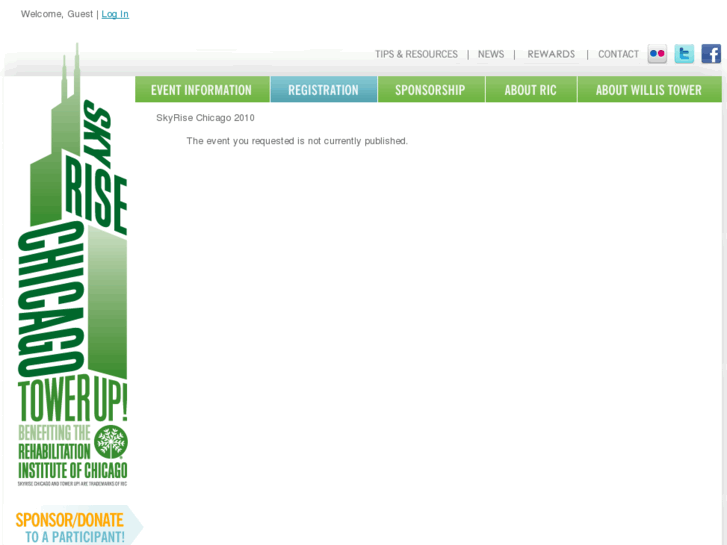Click the Tower Up! slogan text
This screenshot has height=545, width=727.
(72, 399)
